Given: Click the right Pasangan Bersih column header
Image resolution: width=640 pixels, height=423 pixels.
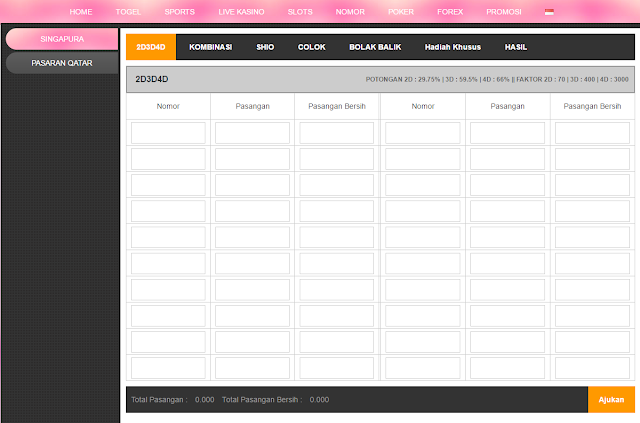Looking at the screenshot, I should point(592,106).
